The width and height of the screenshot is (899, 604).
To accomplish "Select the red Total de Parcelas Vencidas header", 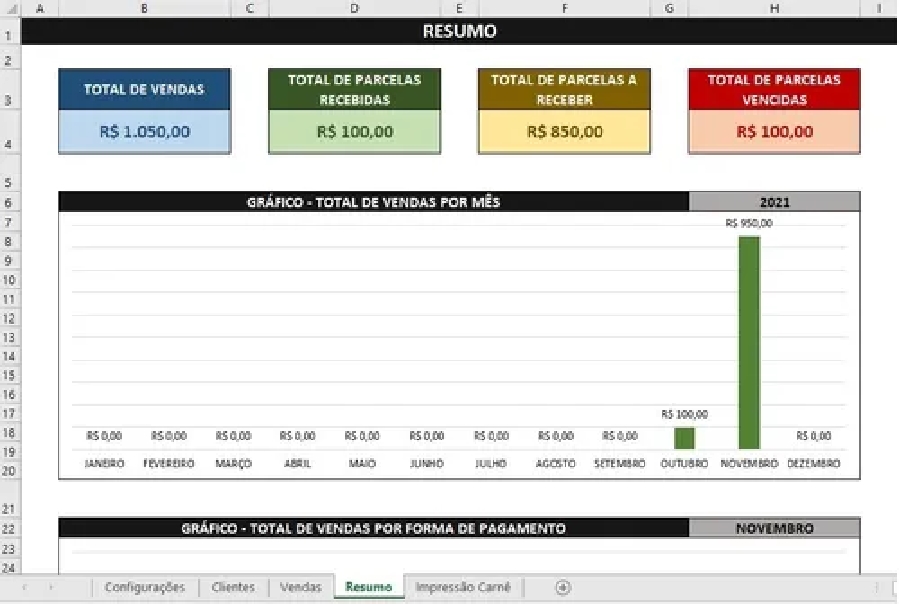I will 774,89.
